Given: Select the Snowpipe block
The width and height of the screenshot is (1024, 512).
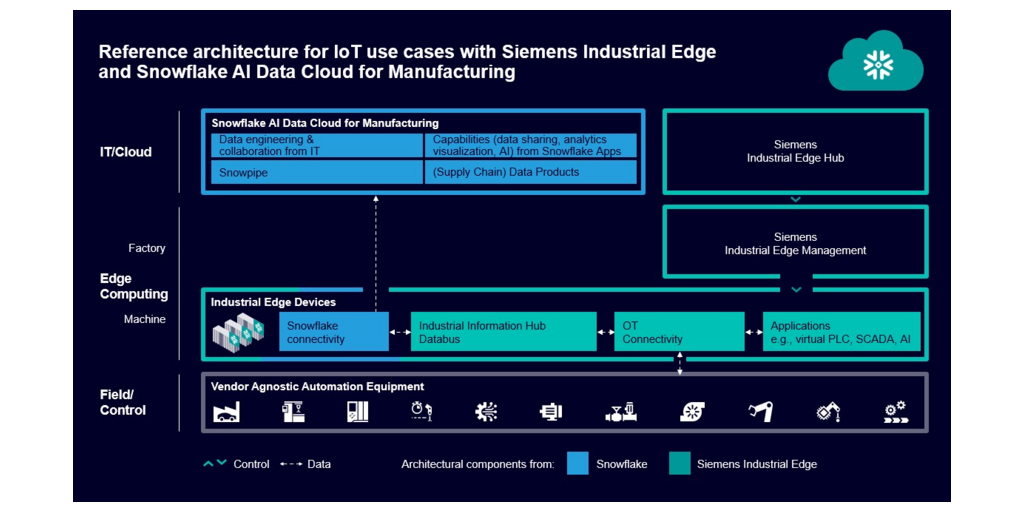Looking at the screenshot, I should 317,172.
